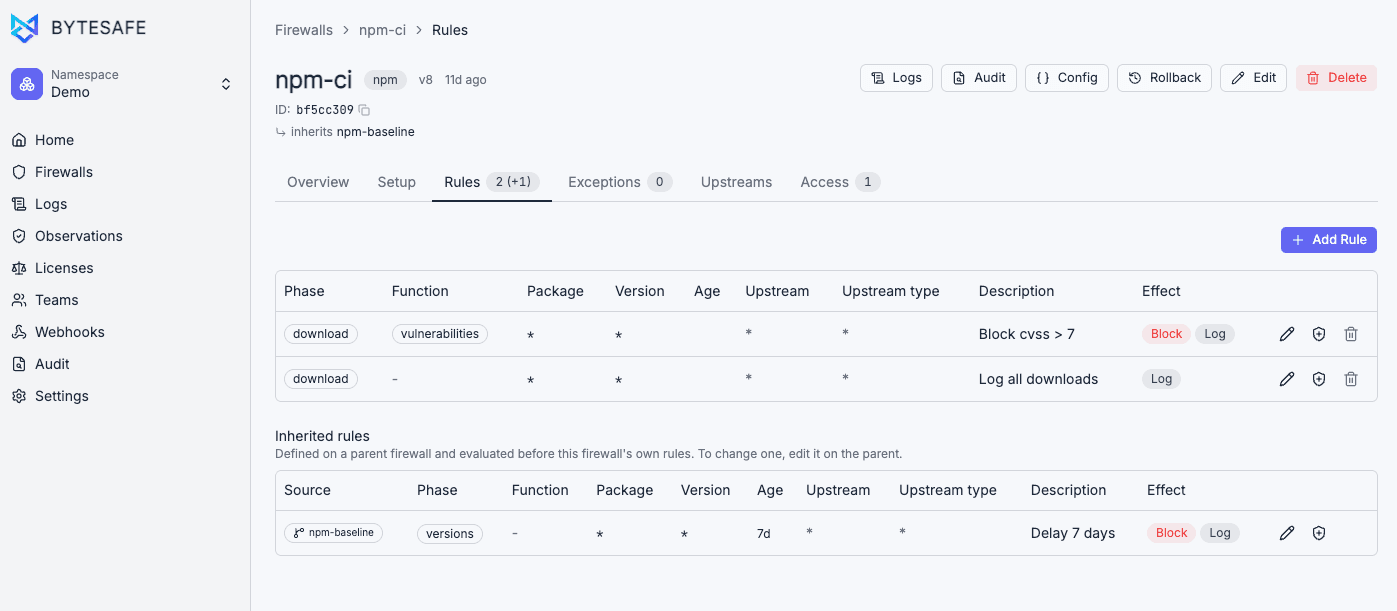Switch to the Upstreams tab

(x=736, y=182)
